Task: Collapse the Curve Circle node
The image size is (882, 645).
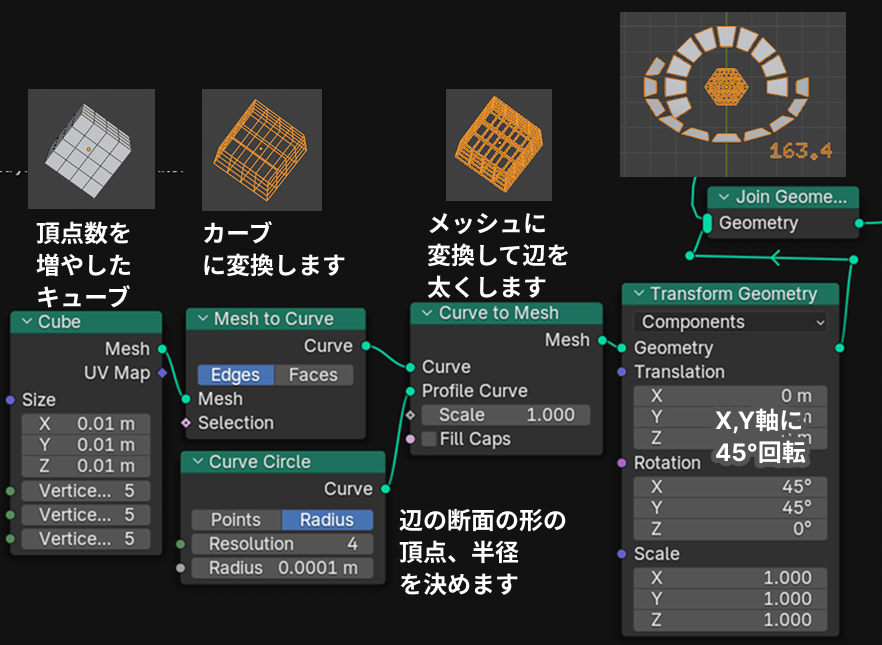Action: coord(195,463)
